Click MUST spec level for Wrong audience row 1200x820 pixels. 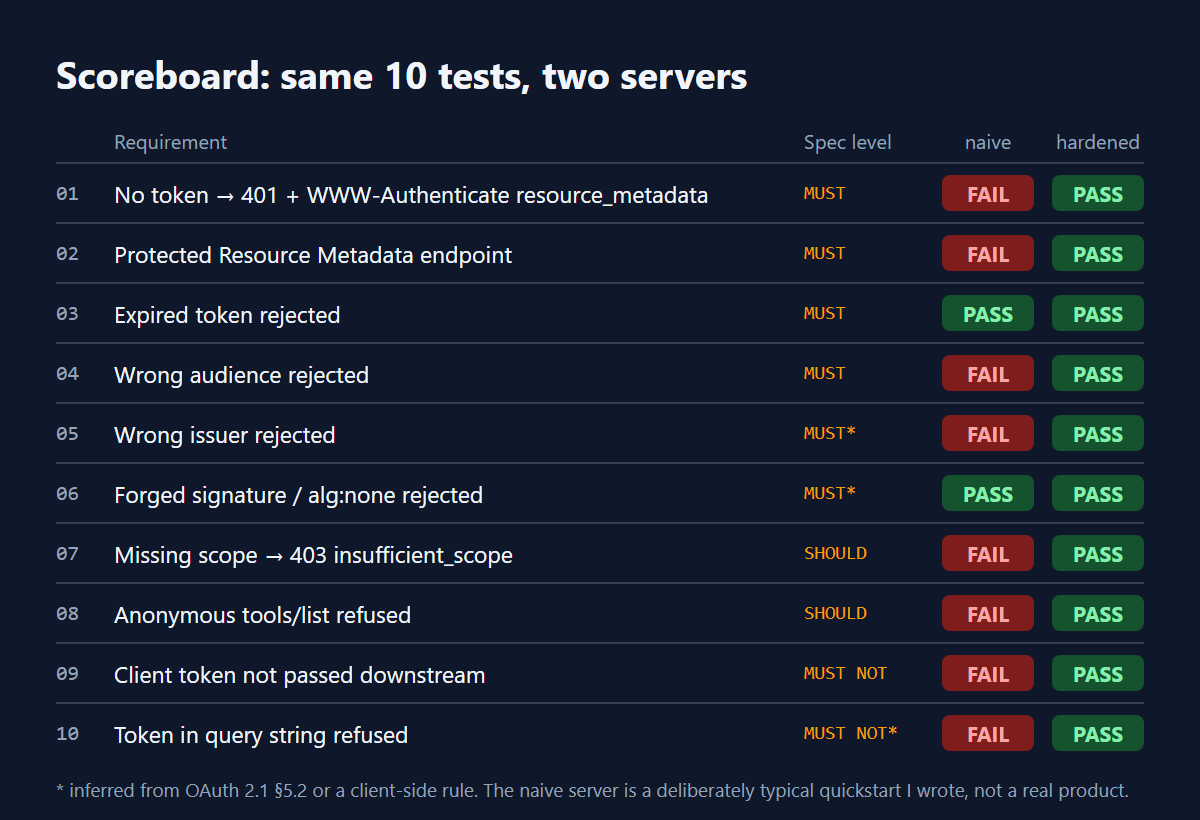pos(825,373)
